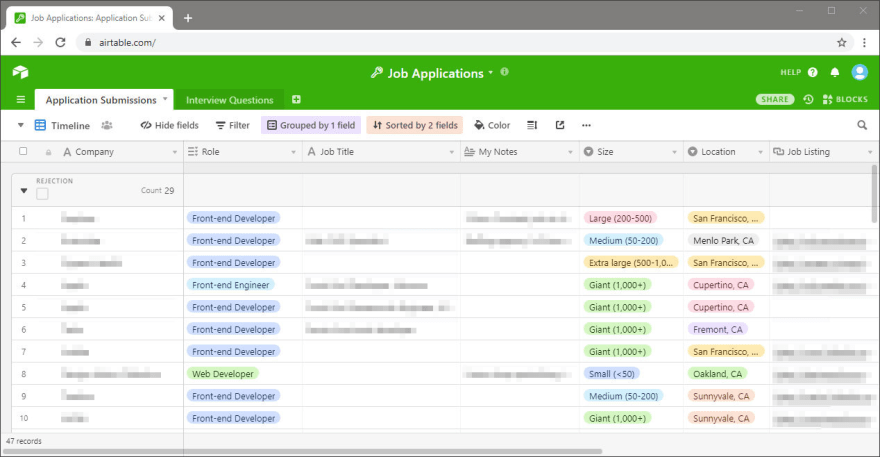Click Menlo Park, CA location cell
Viewport: 880px width, 457px height.
click(723, 241)
